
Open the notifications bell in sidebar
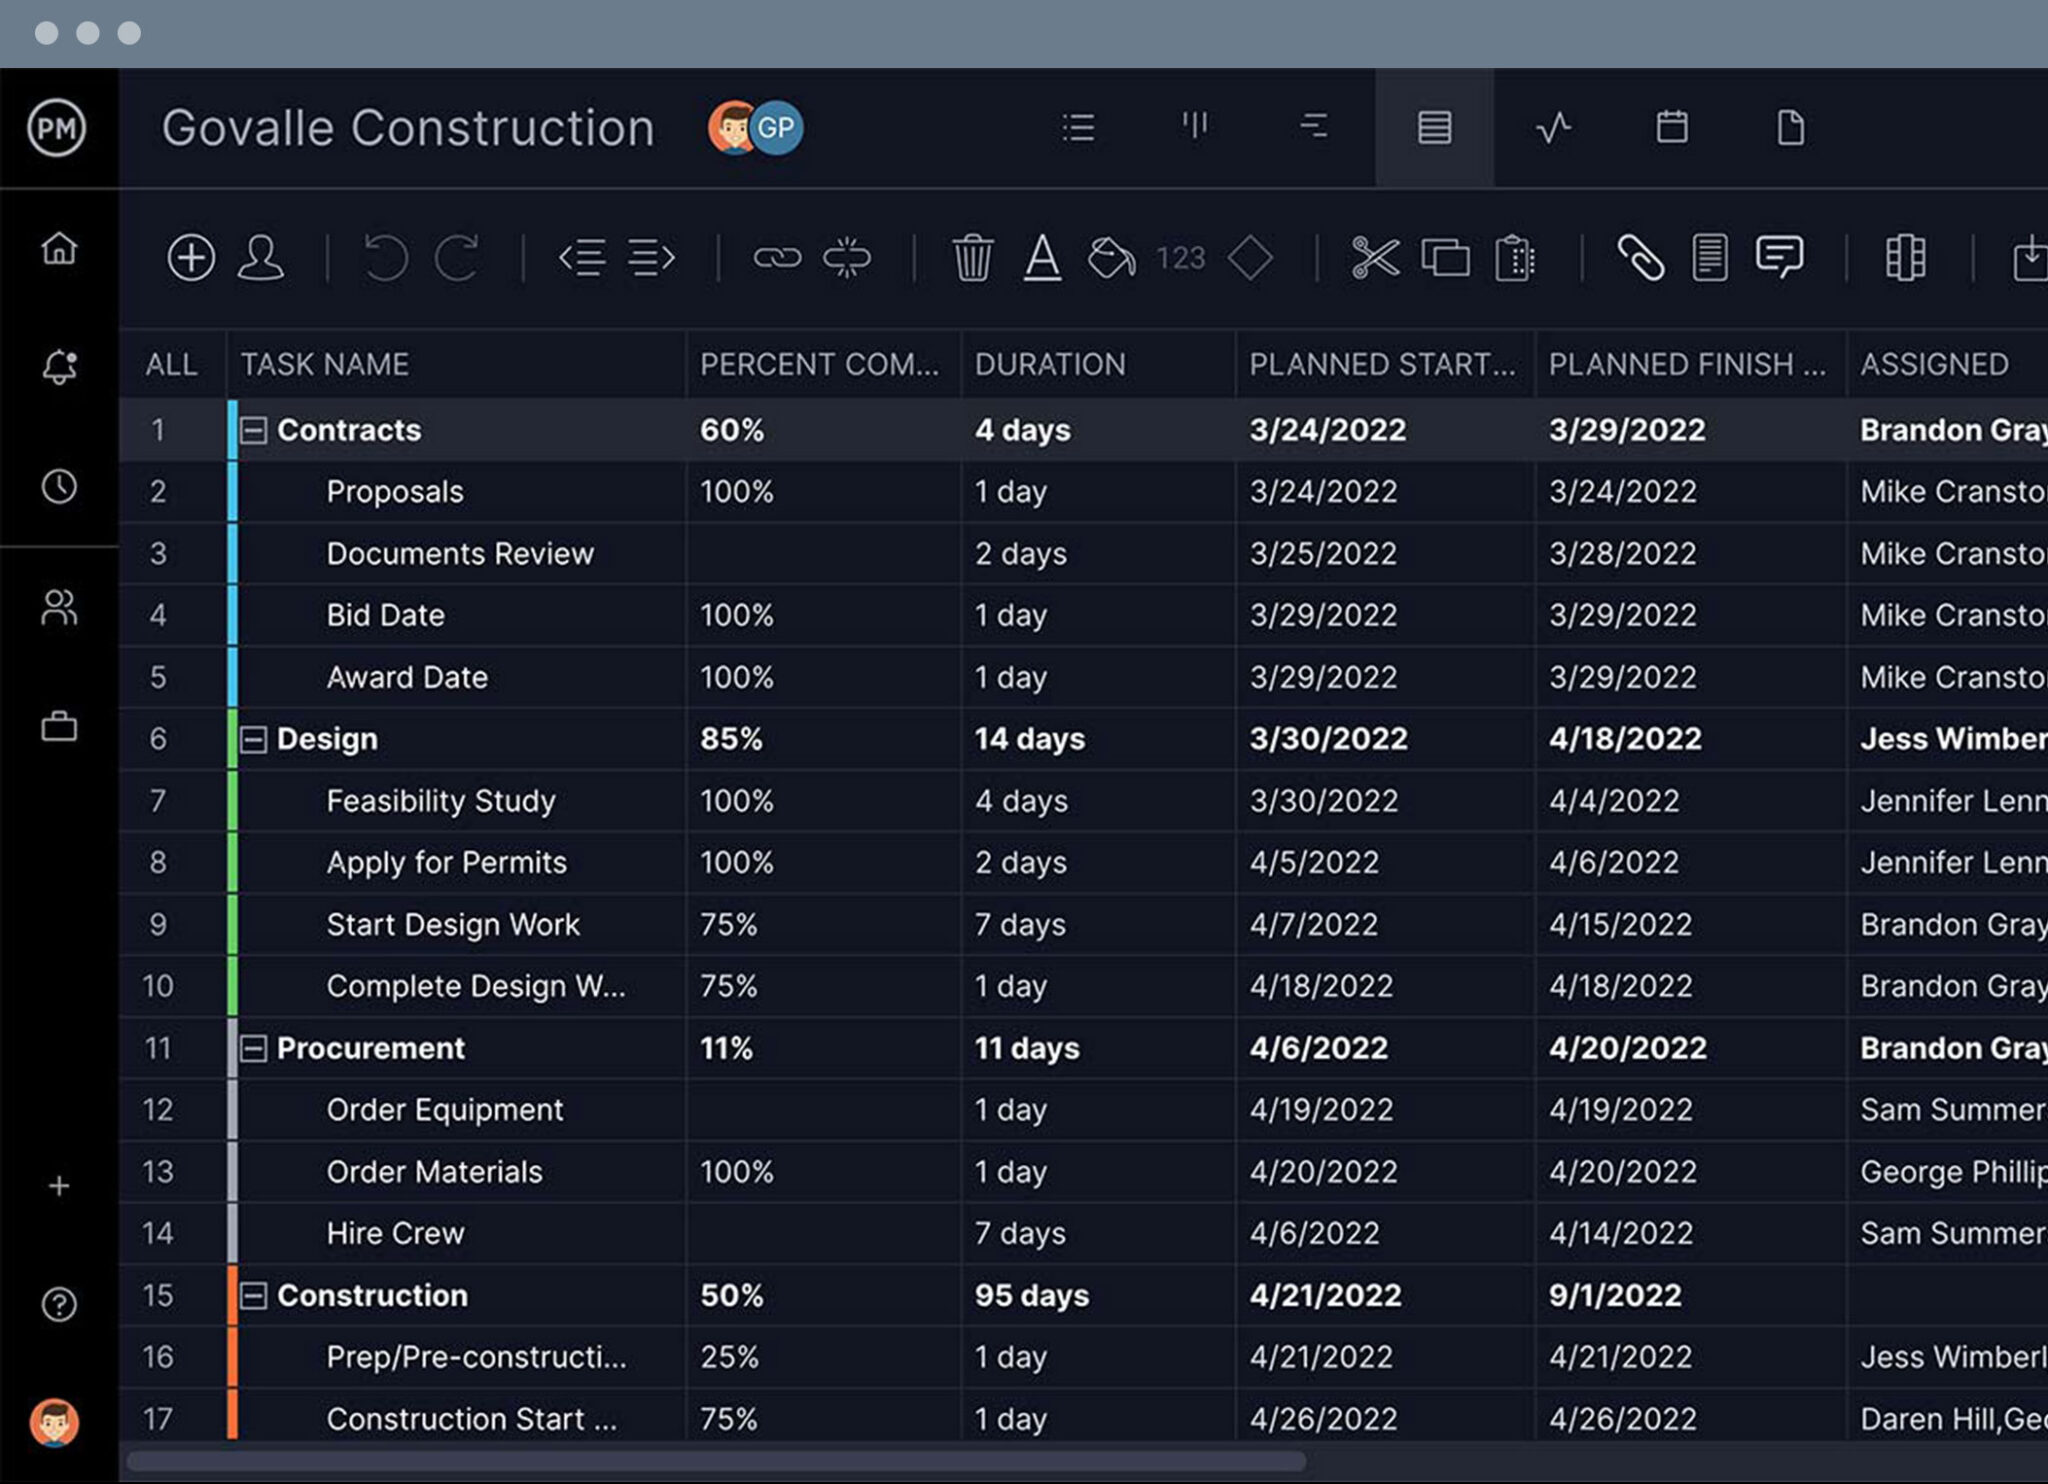[59, 367]
